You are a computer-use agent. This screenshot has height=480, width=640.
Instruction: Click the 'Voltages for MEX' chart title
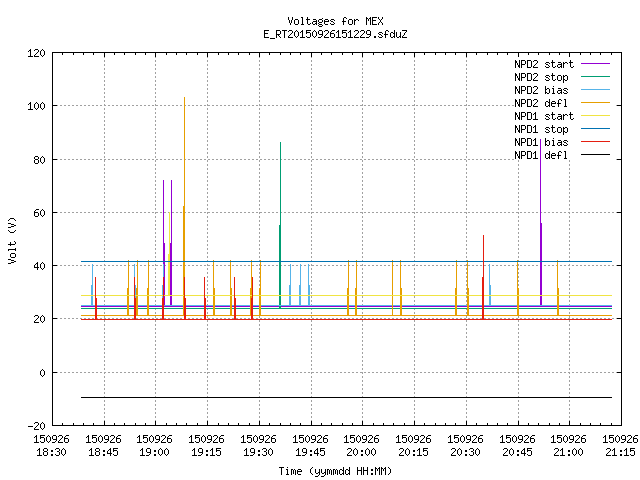click(335, 21)
